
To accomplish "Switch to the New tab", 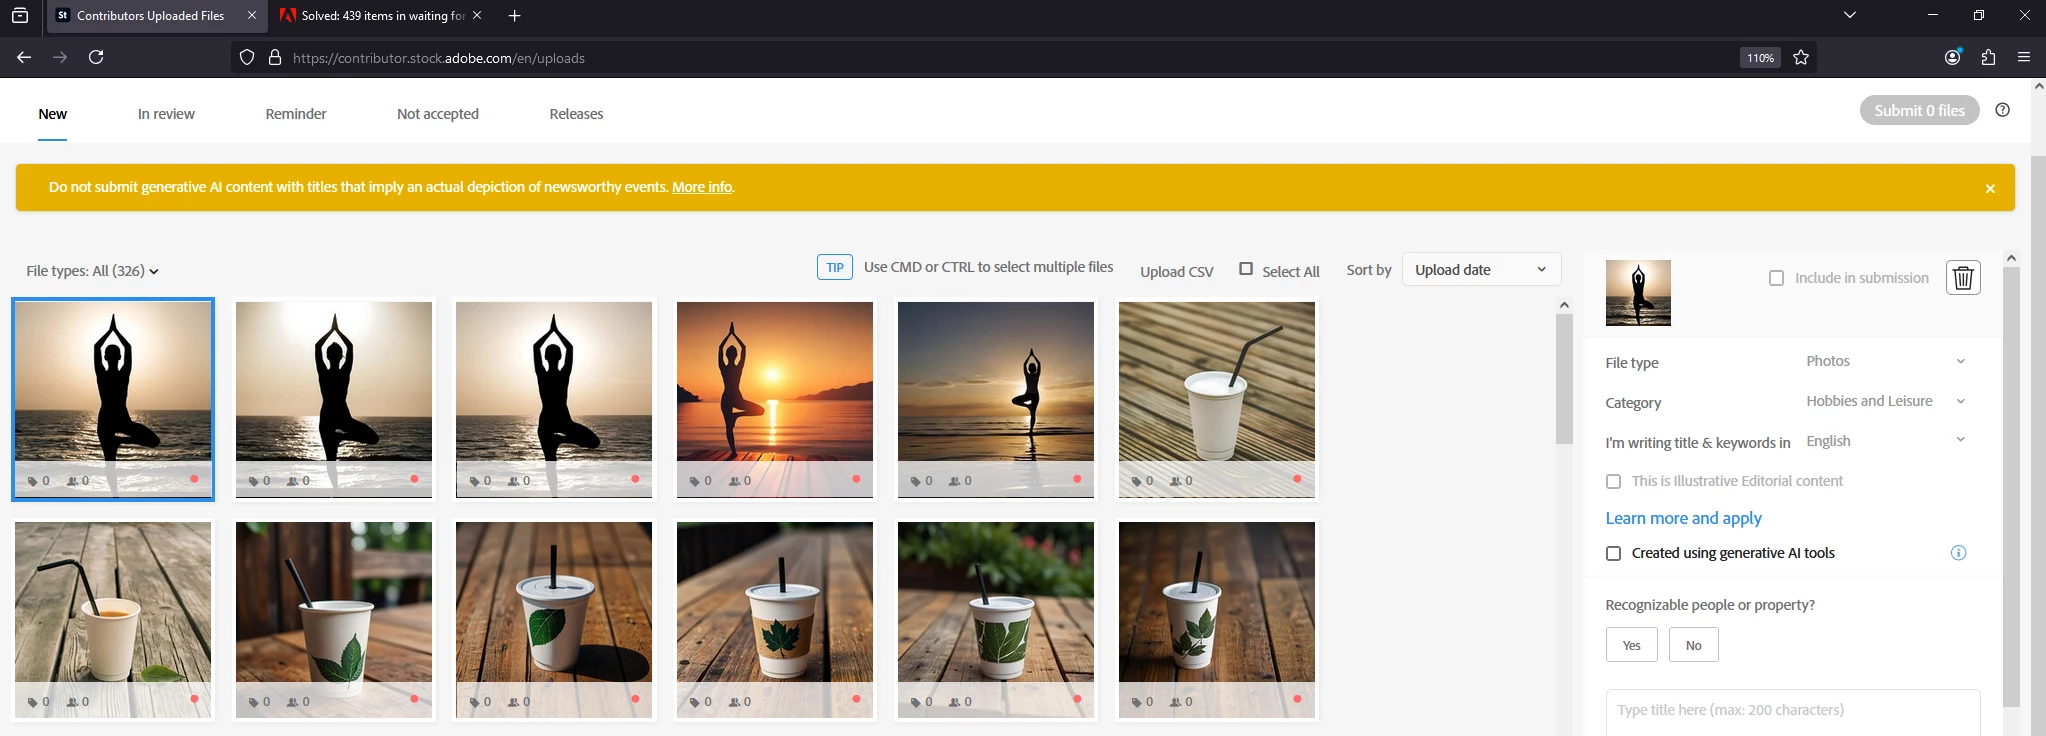I will 52,114.
